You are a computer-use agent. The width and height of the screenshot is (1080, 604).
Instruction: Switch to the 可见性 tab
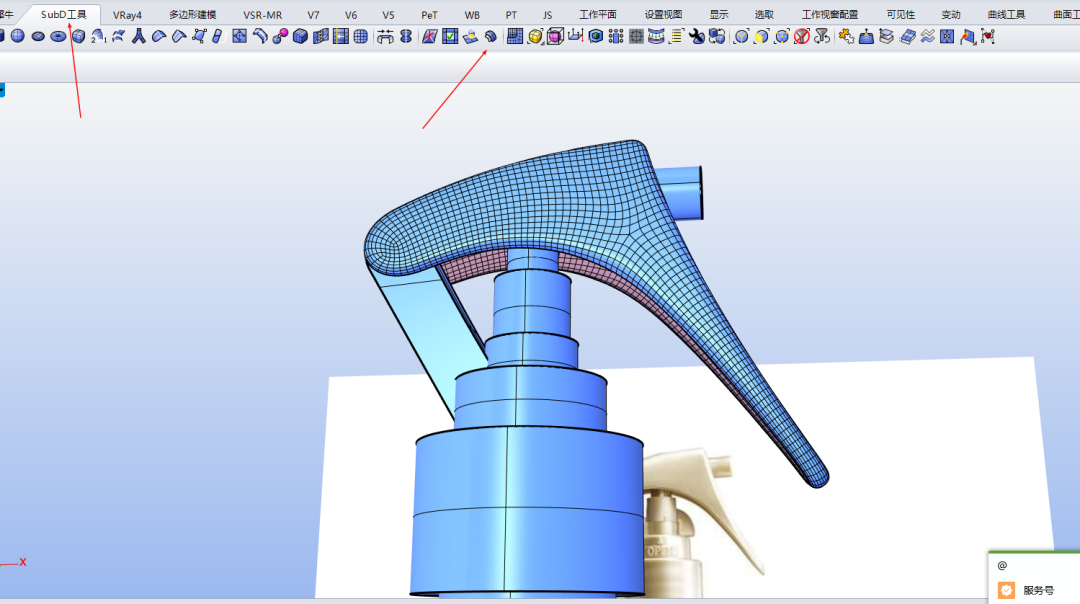click(901, 14)
